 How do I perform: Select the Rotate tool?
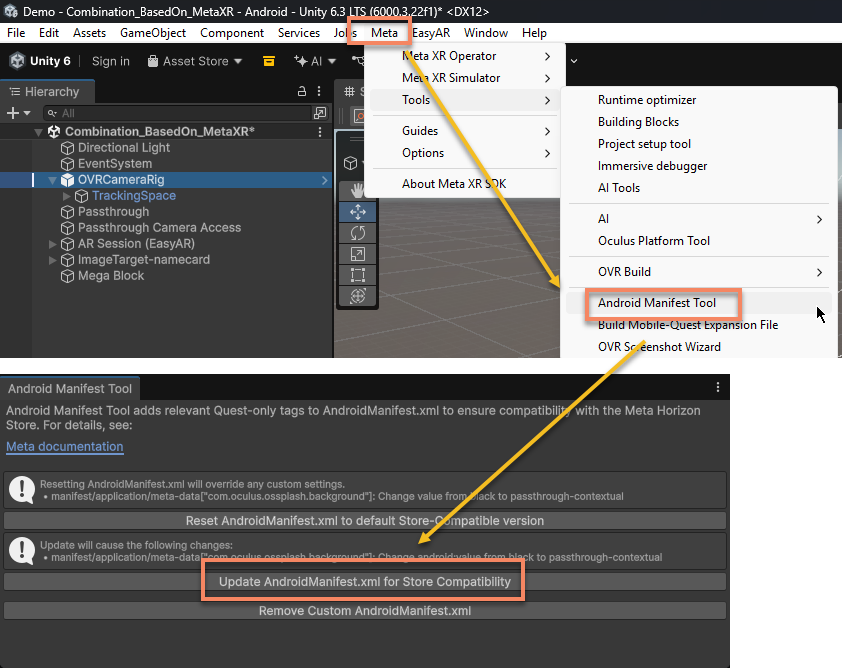(357, 233)
